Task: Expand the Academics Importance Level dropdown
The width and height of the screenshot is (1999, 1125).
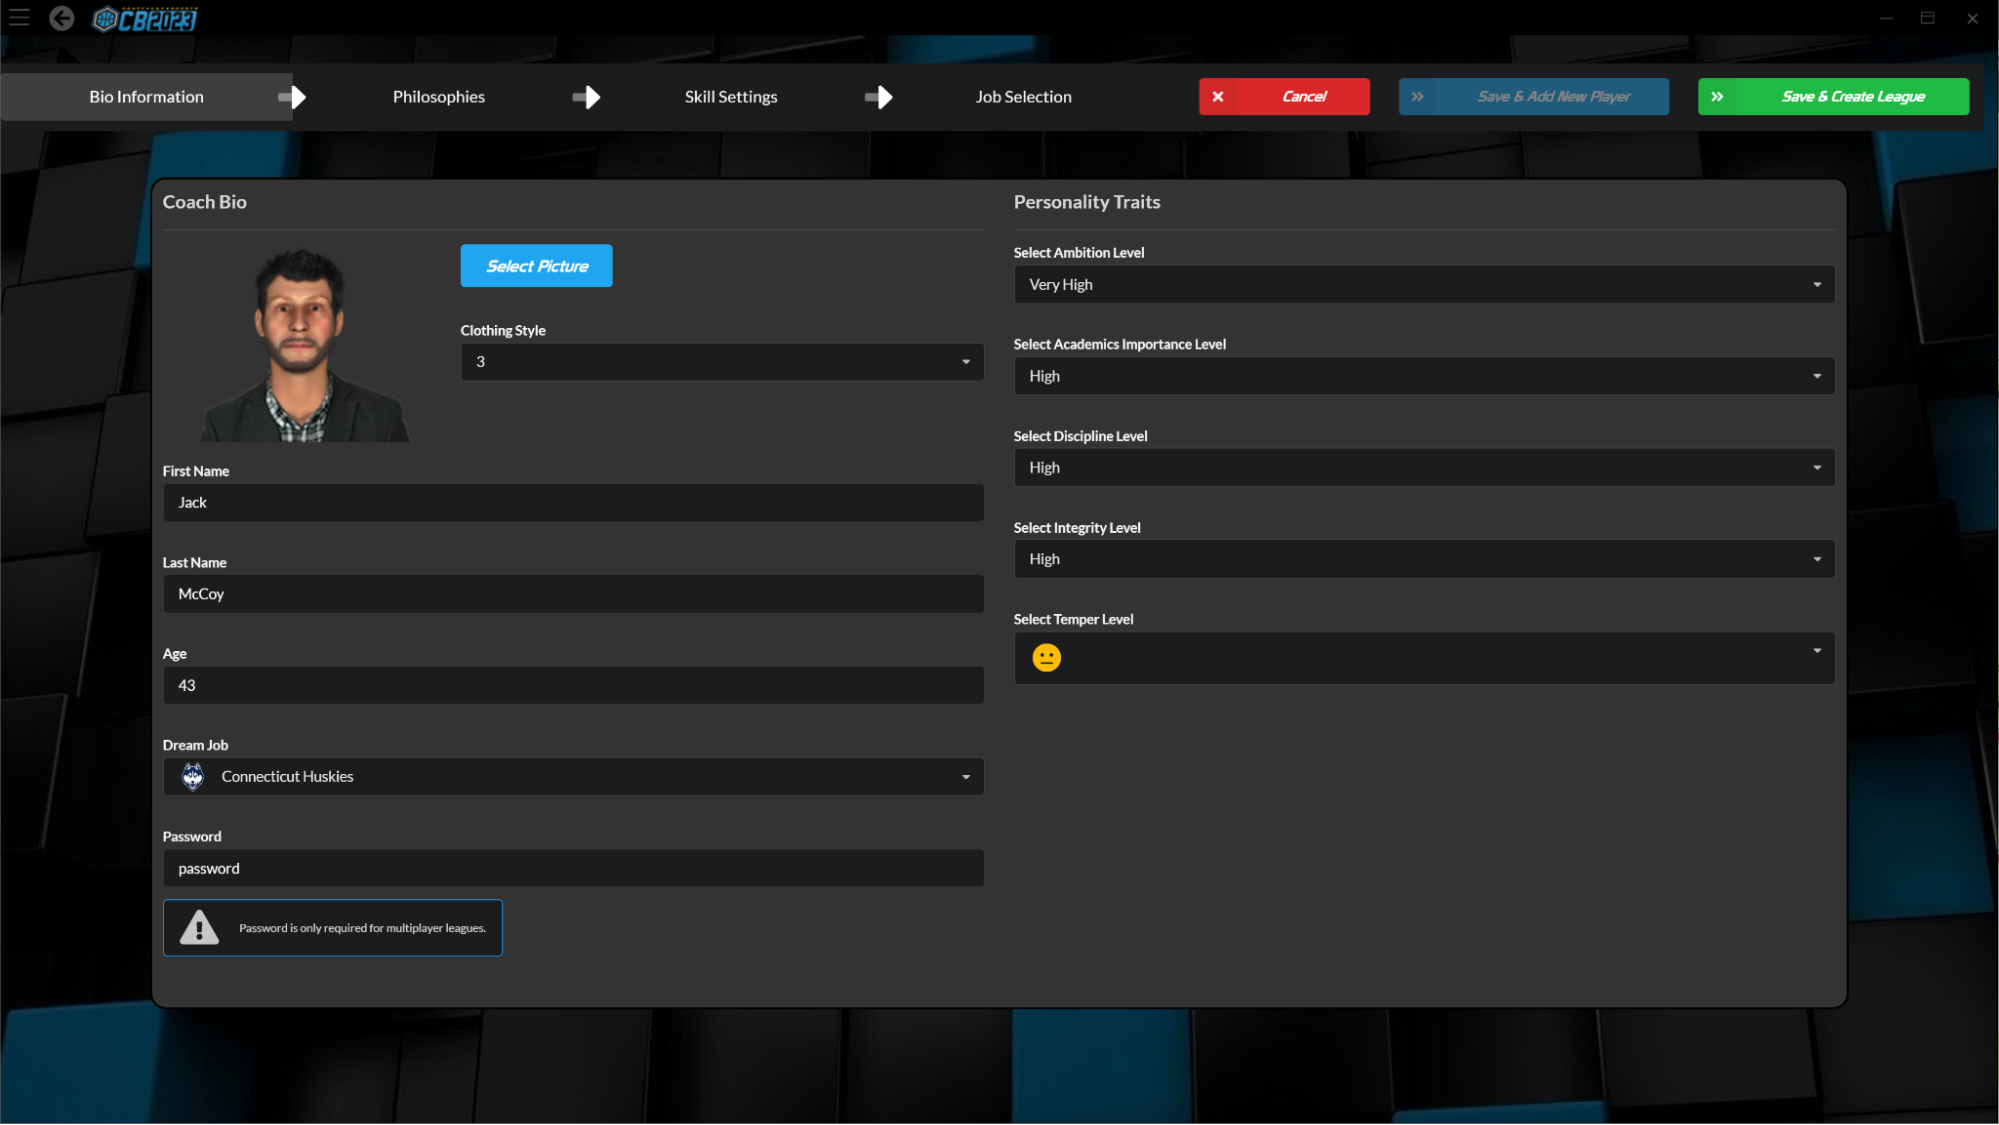Action: [1424, 376]
